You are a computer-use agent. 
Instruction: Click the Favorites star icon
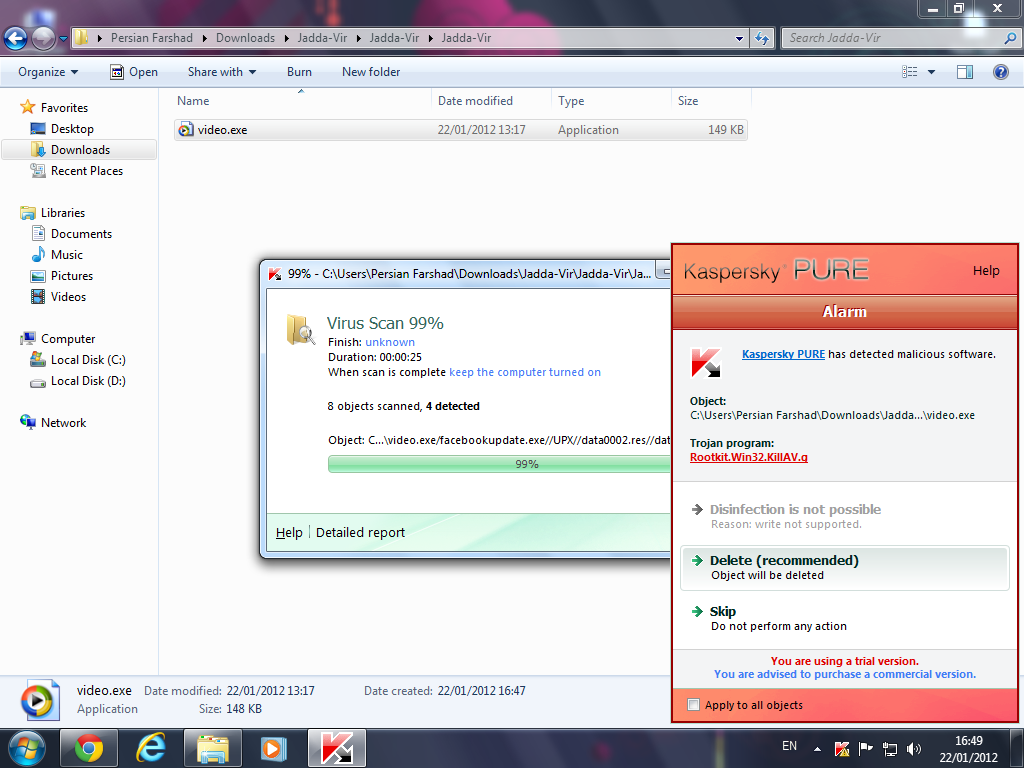[27, 106]
